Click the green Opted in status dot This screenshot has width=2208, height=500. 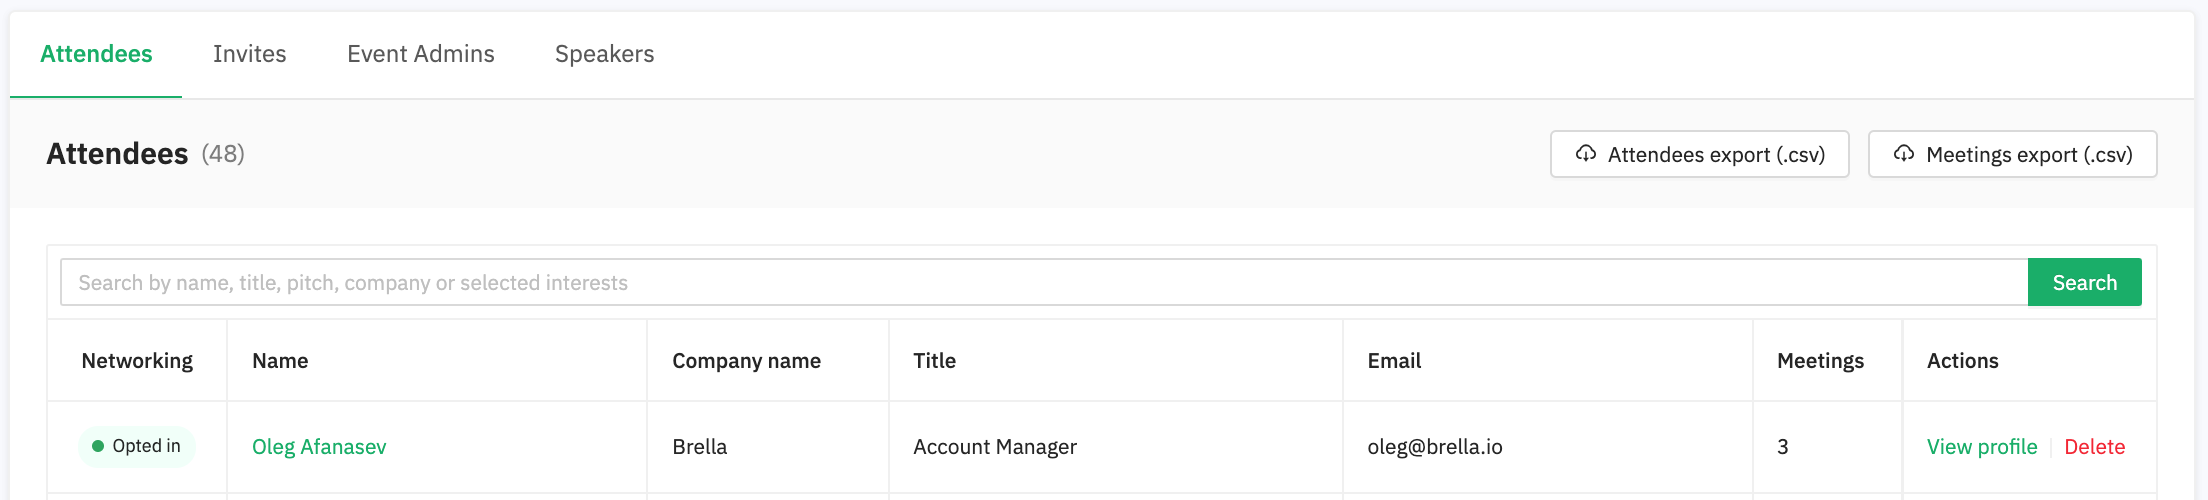point(98,446)
